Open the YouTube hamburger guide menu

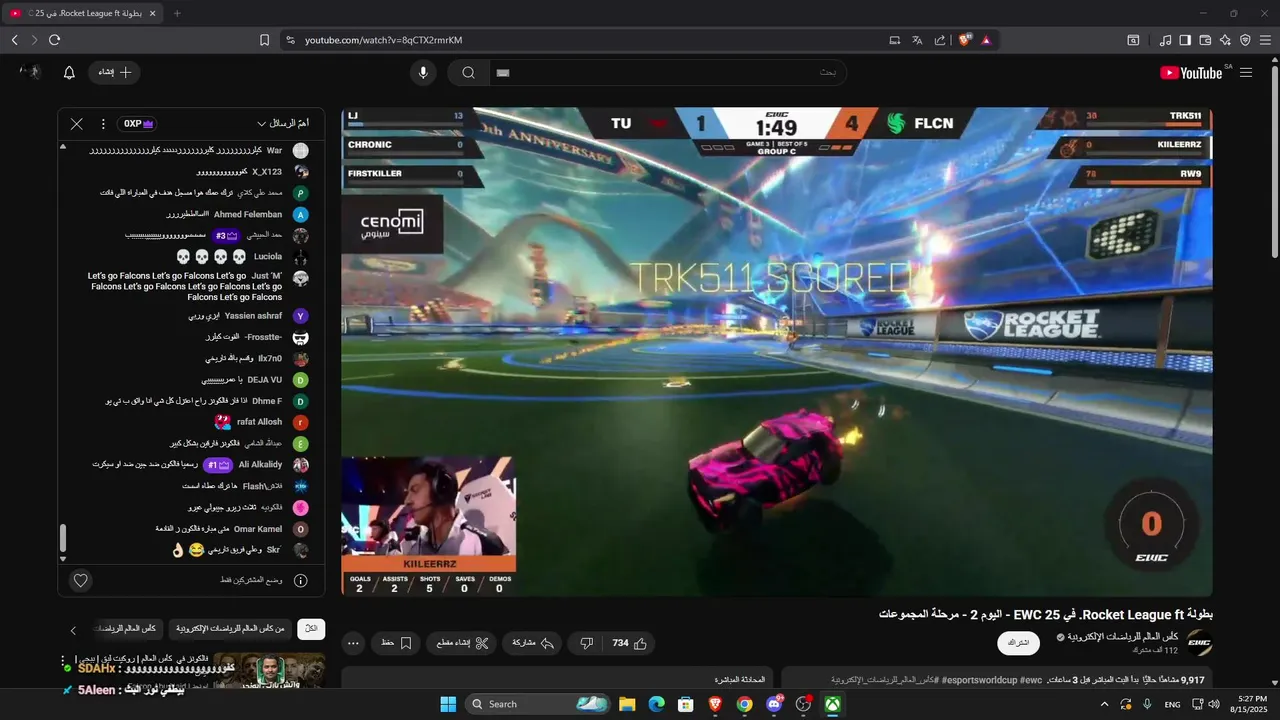click(x=1246, y=72)
